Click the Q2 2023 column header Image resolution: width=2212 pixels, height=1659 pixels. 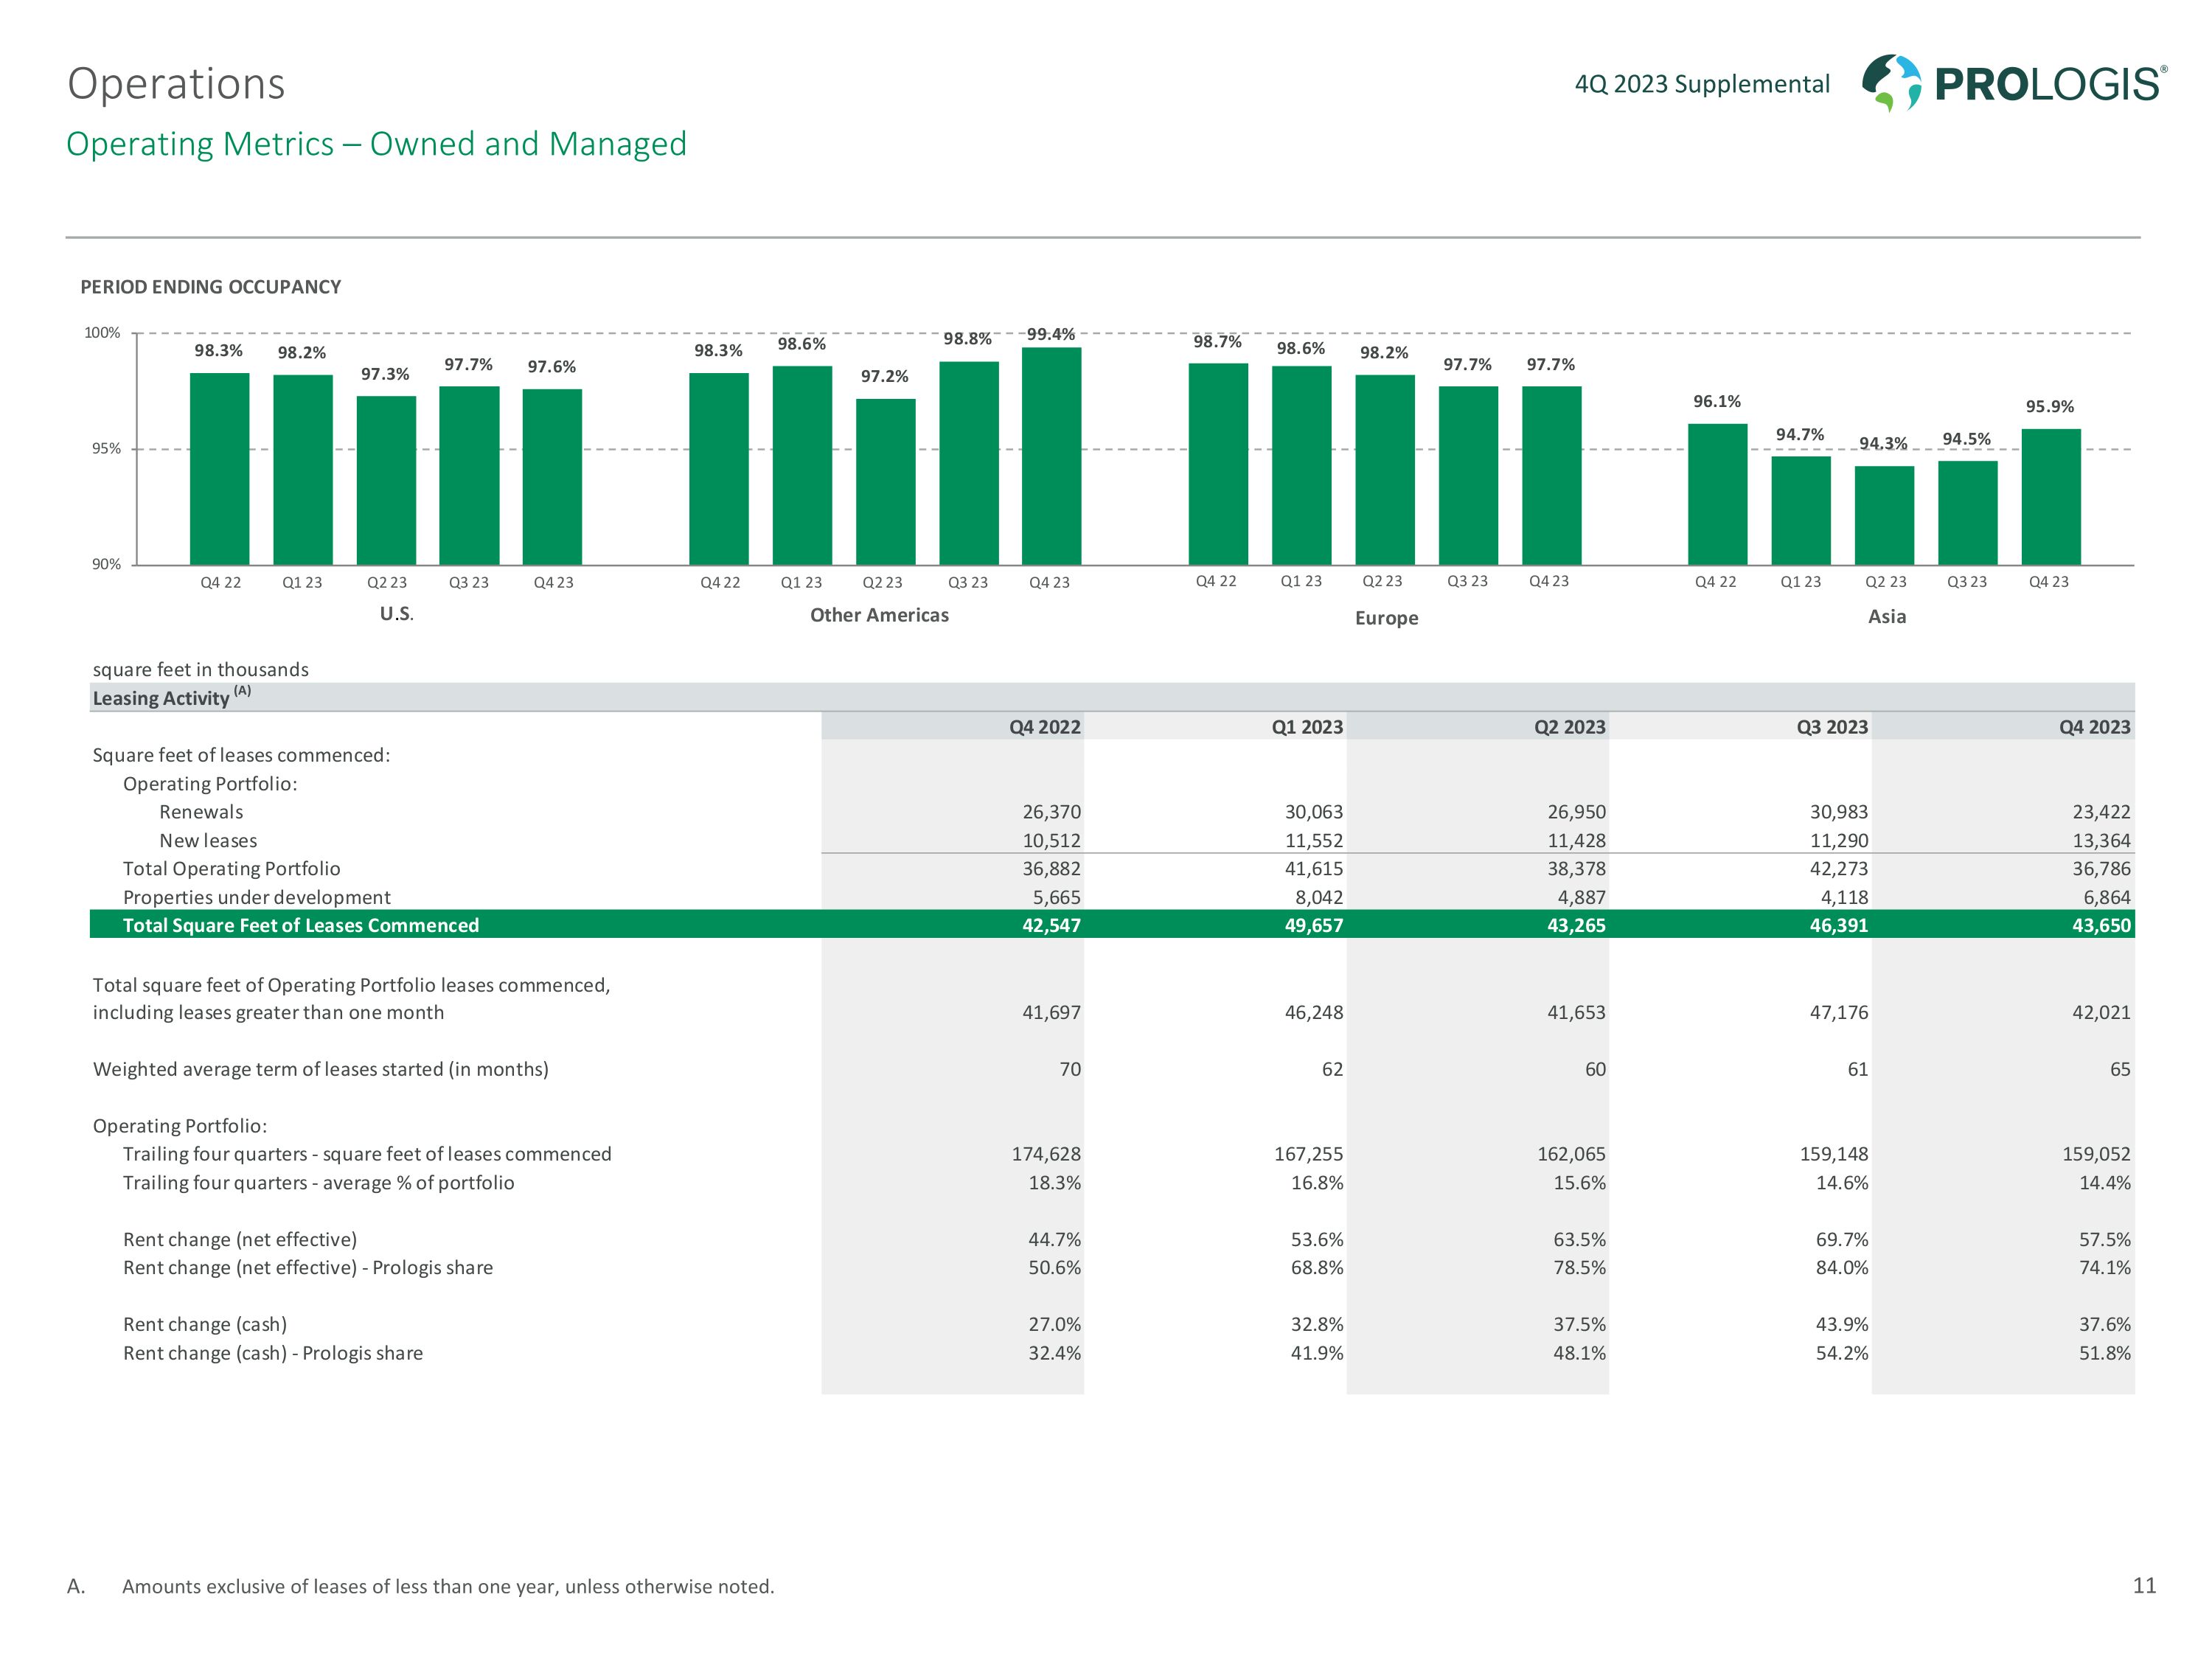coord(1569,727)
